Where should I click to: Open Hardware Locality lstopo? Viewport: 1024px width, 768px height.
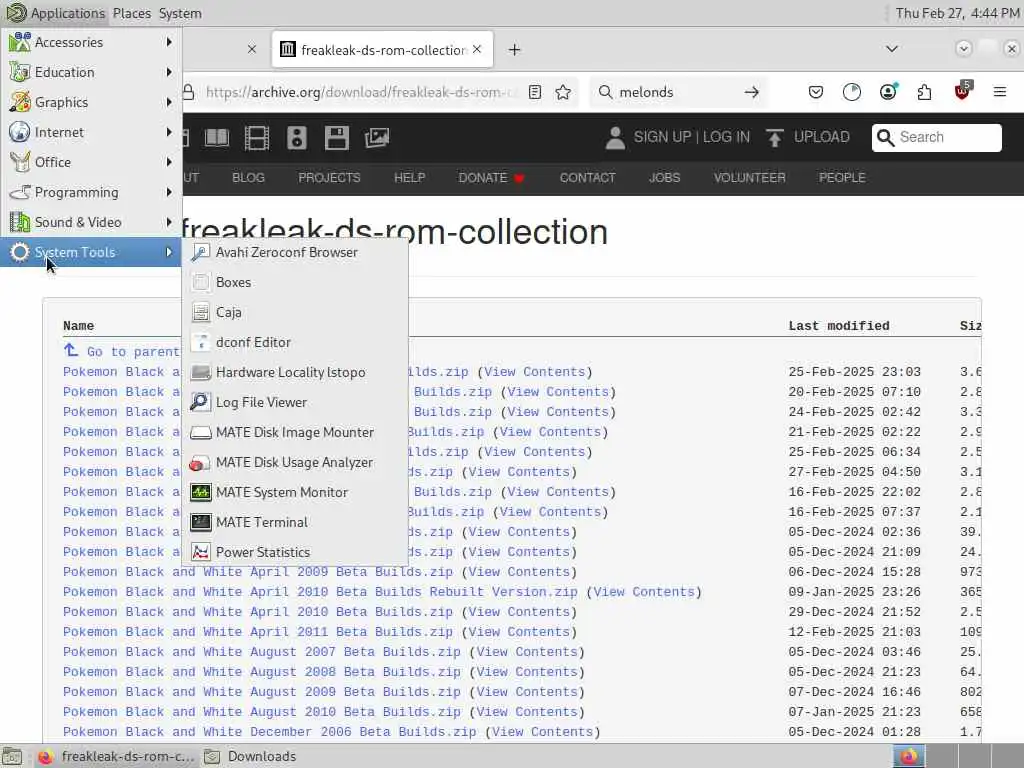click(x=295, y=372)
